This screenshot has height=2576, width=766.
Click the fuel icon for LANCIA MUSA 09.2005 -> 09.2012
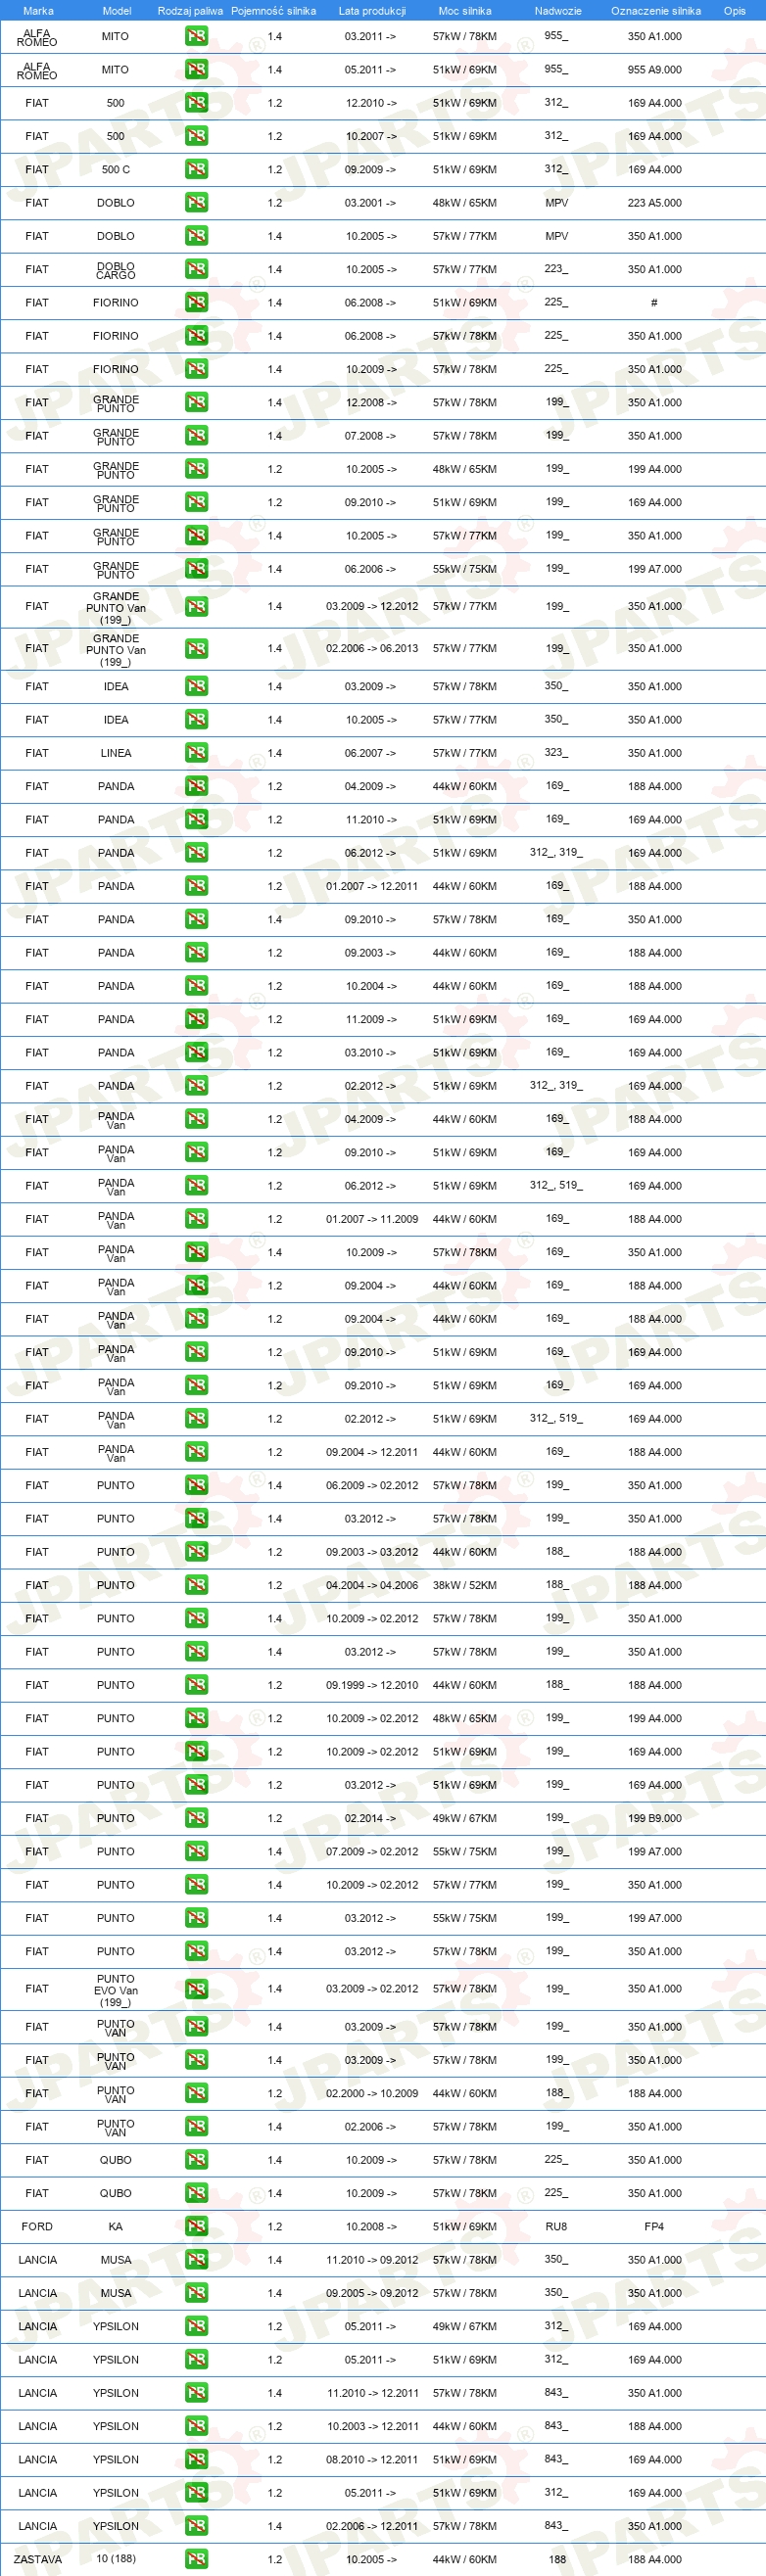point(196,2293)
